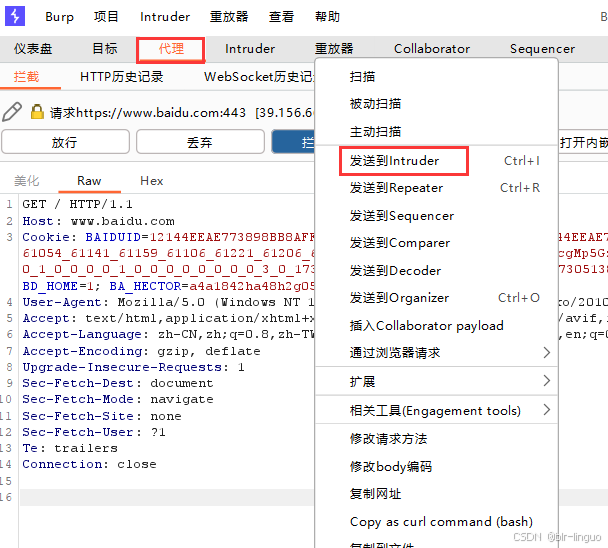Choose 发送到Sequencer in context menu
Viewport: 608px width, 548px height.
[x=436, y=215]
